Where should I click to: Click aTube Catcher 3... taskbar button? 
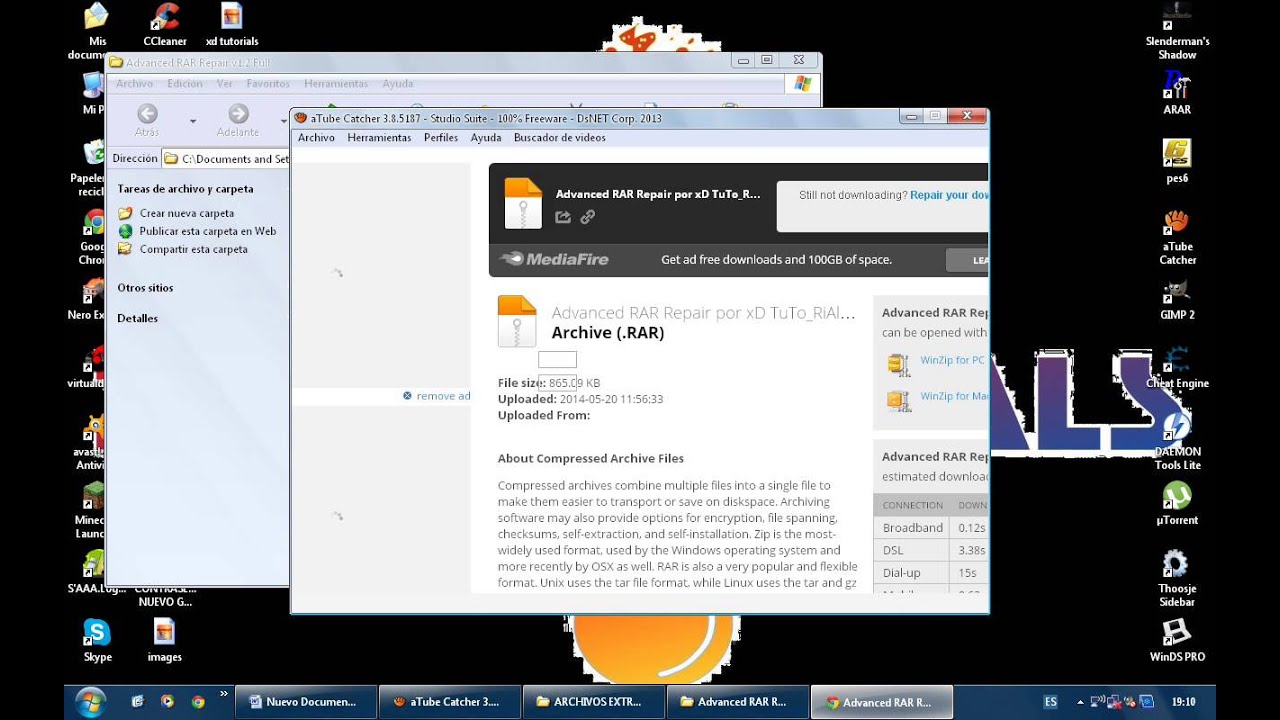tap(450, 702)
